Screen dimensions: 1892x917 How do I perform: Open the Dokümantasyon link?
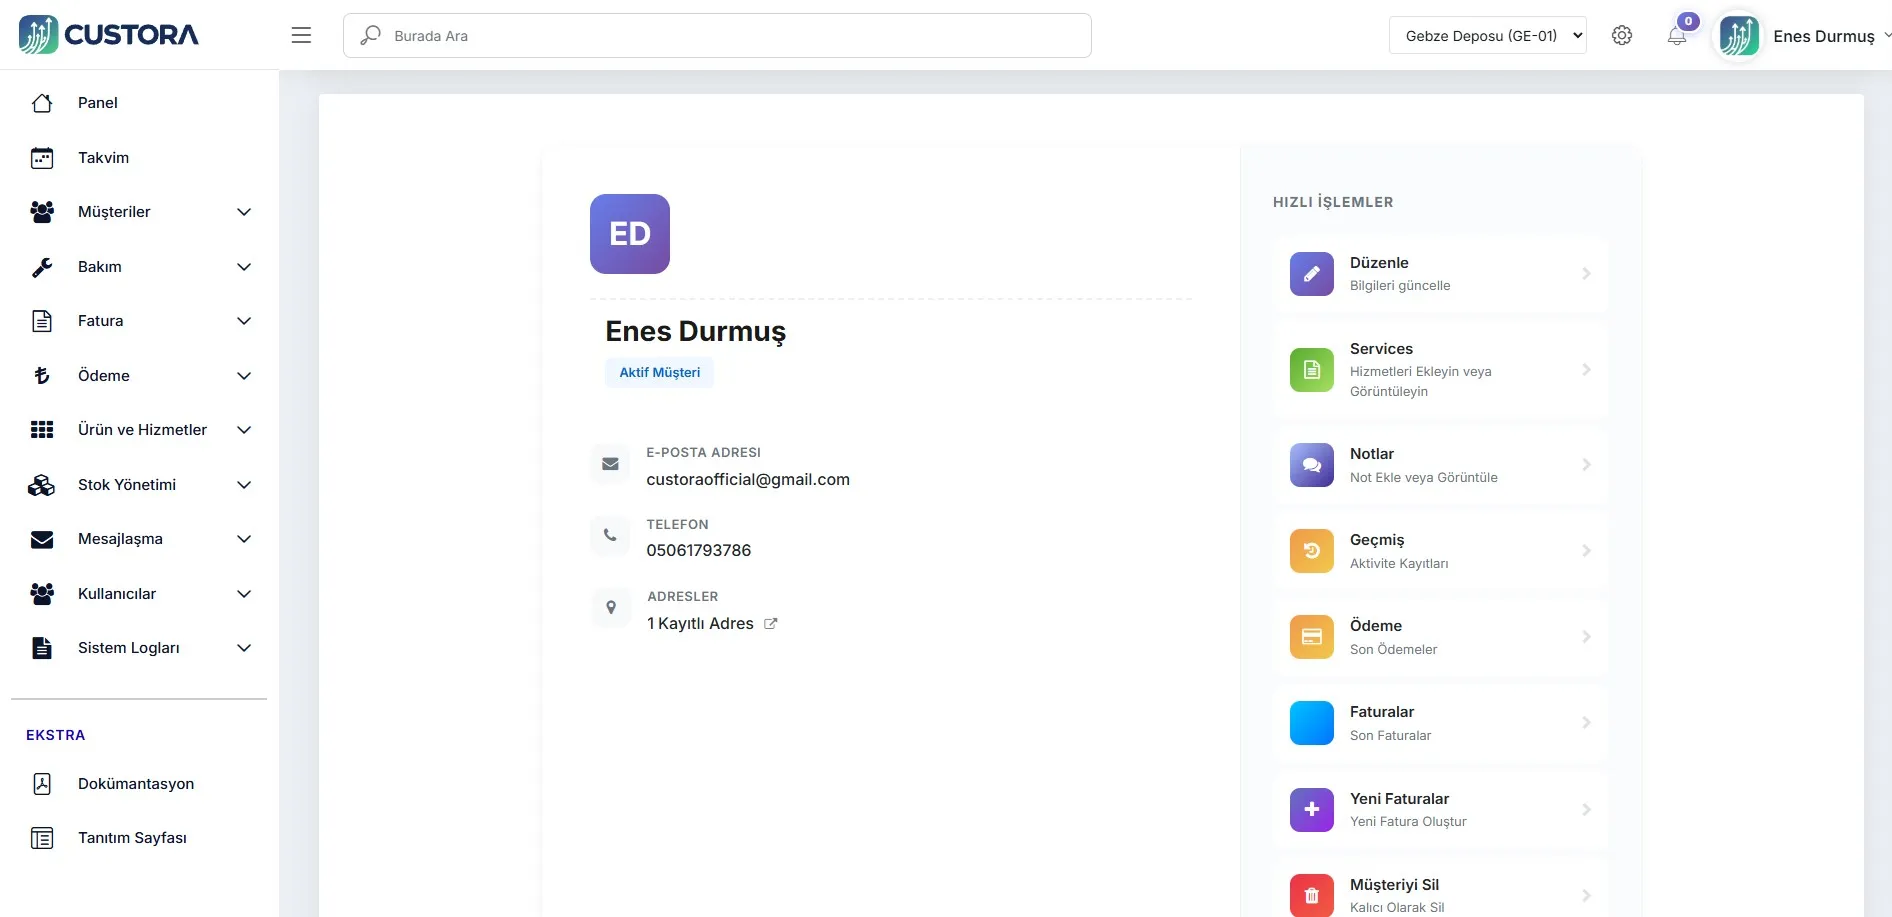click(x=136, y=784)
